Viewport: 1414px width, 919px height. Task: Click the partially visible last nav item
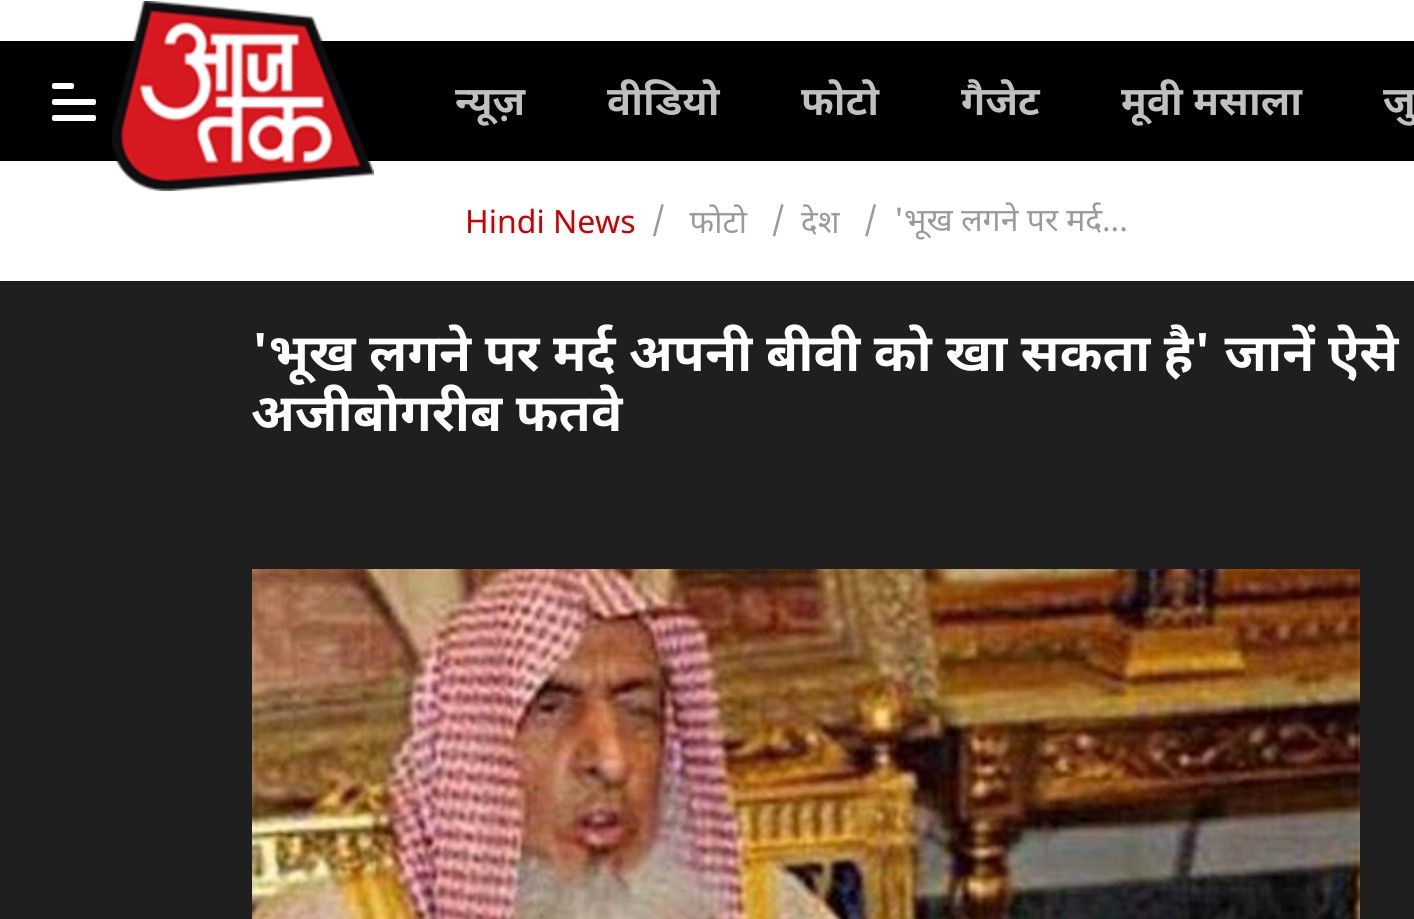1398,103
